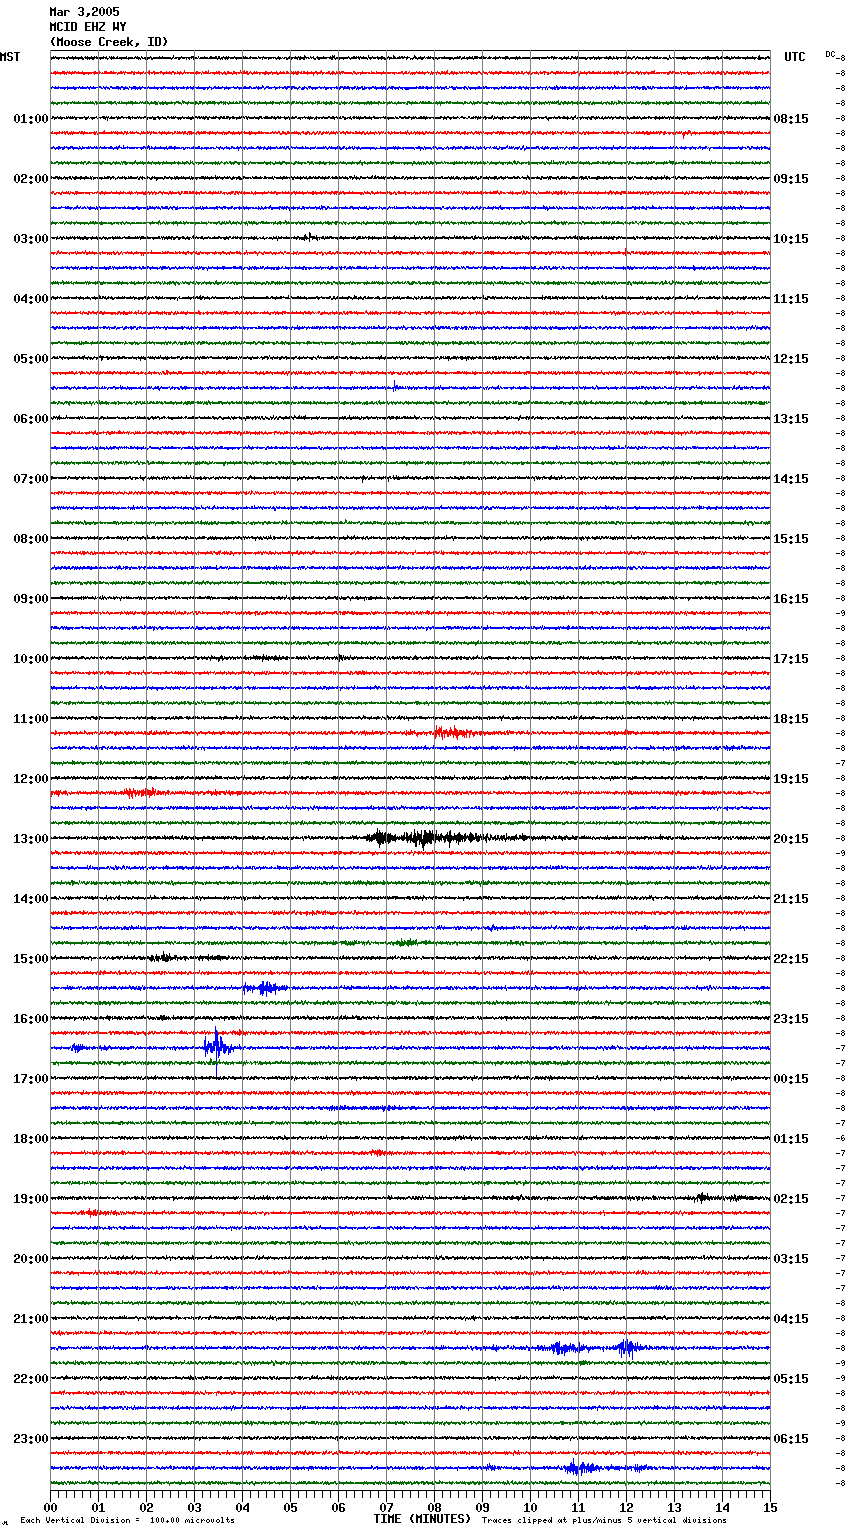Select the 09:00 MST time label
Viewport: 850px width, 1534px height.
31,599
